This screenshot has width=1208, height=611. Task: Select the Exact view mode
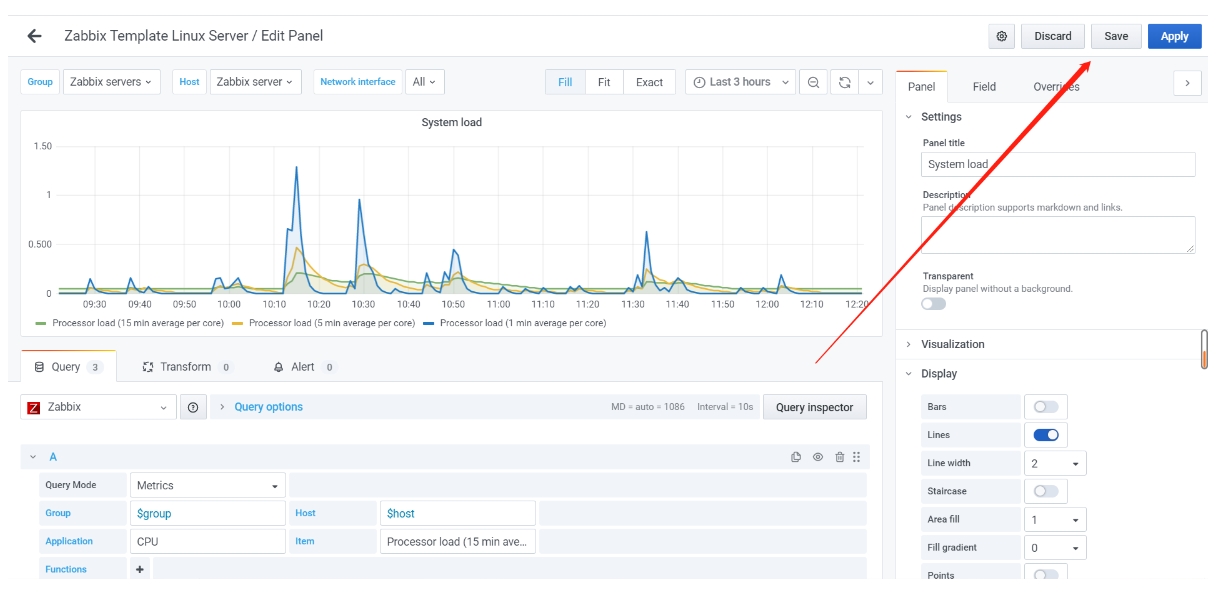click(x=649, y=82)
